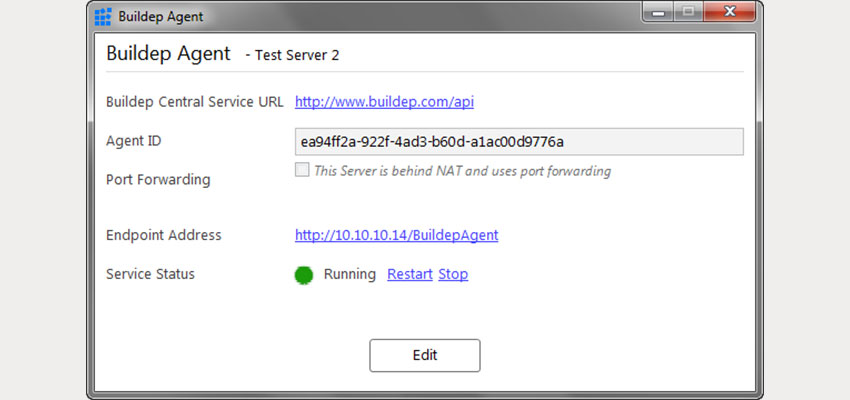Click the Buildep app icon in title bar
This screenshot has height=400, width=850.
pyautogui.click(x=102, y=17)
